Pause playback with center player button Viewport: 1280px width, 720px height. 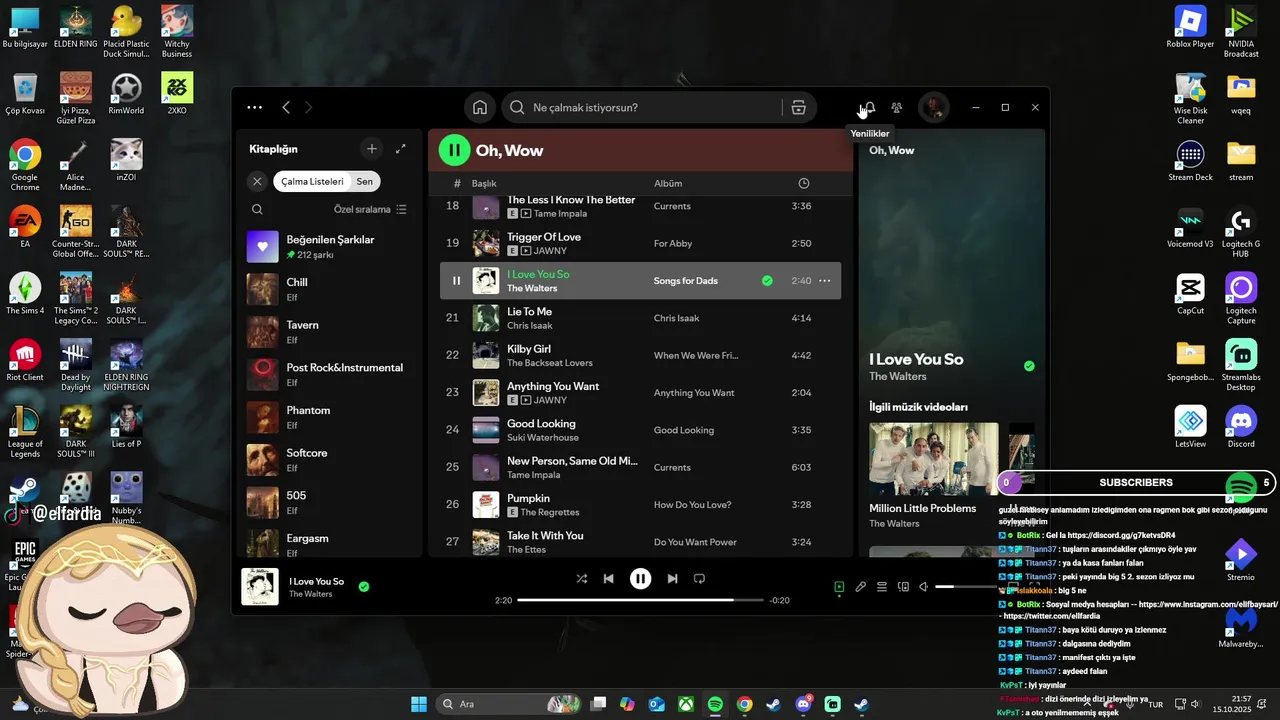pyautogui.click(x=640, y=579)
